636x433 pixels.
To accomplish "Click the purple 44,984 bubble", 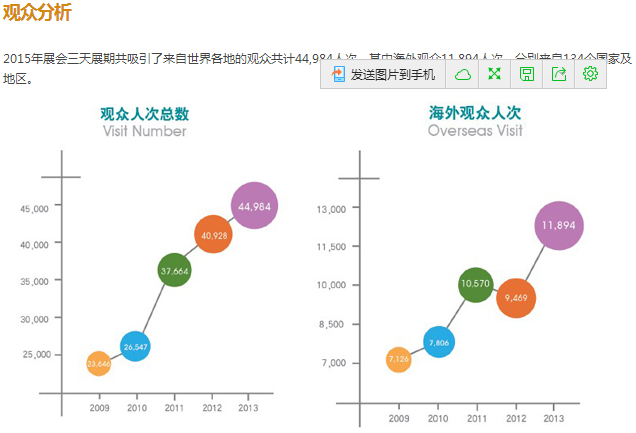I will pyautogui.click(x=254, y=206).
